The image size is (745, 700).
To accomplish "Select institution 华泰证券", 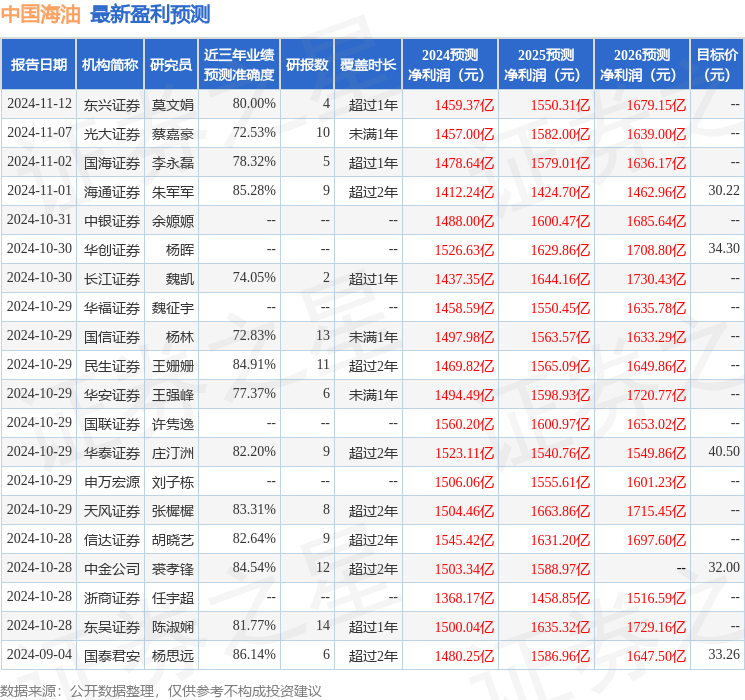I will (112, 453).
